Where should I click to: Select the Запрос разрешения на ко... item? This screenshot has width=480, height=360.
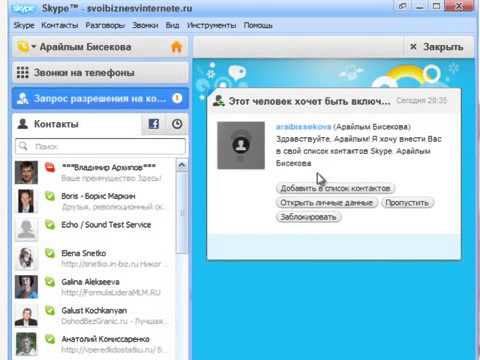[x=100, y=98]
